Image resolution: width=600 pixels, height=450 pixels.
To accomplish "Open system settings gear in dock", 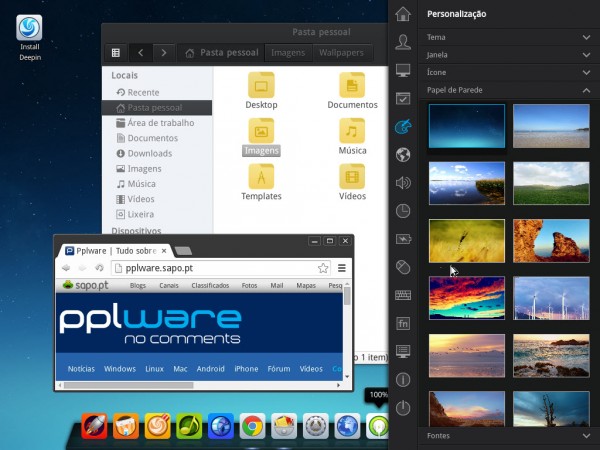I will (316, 426).
